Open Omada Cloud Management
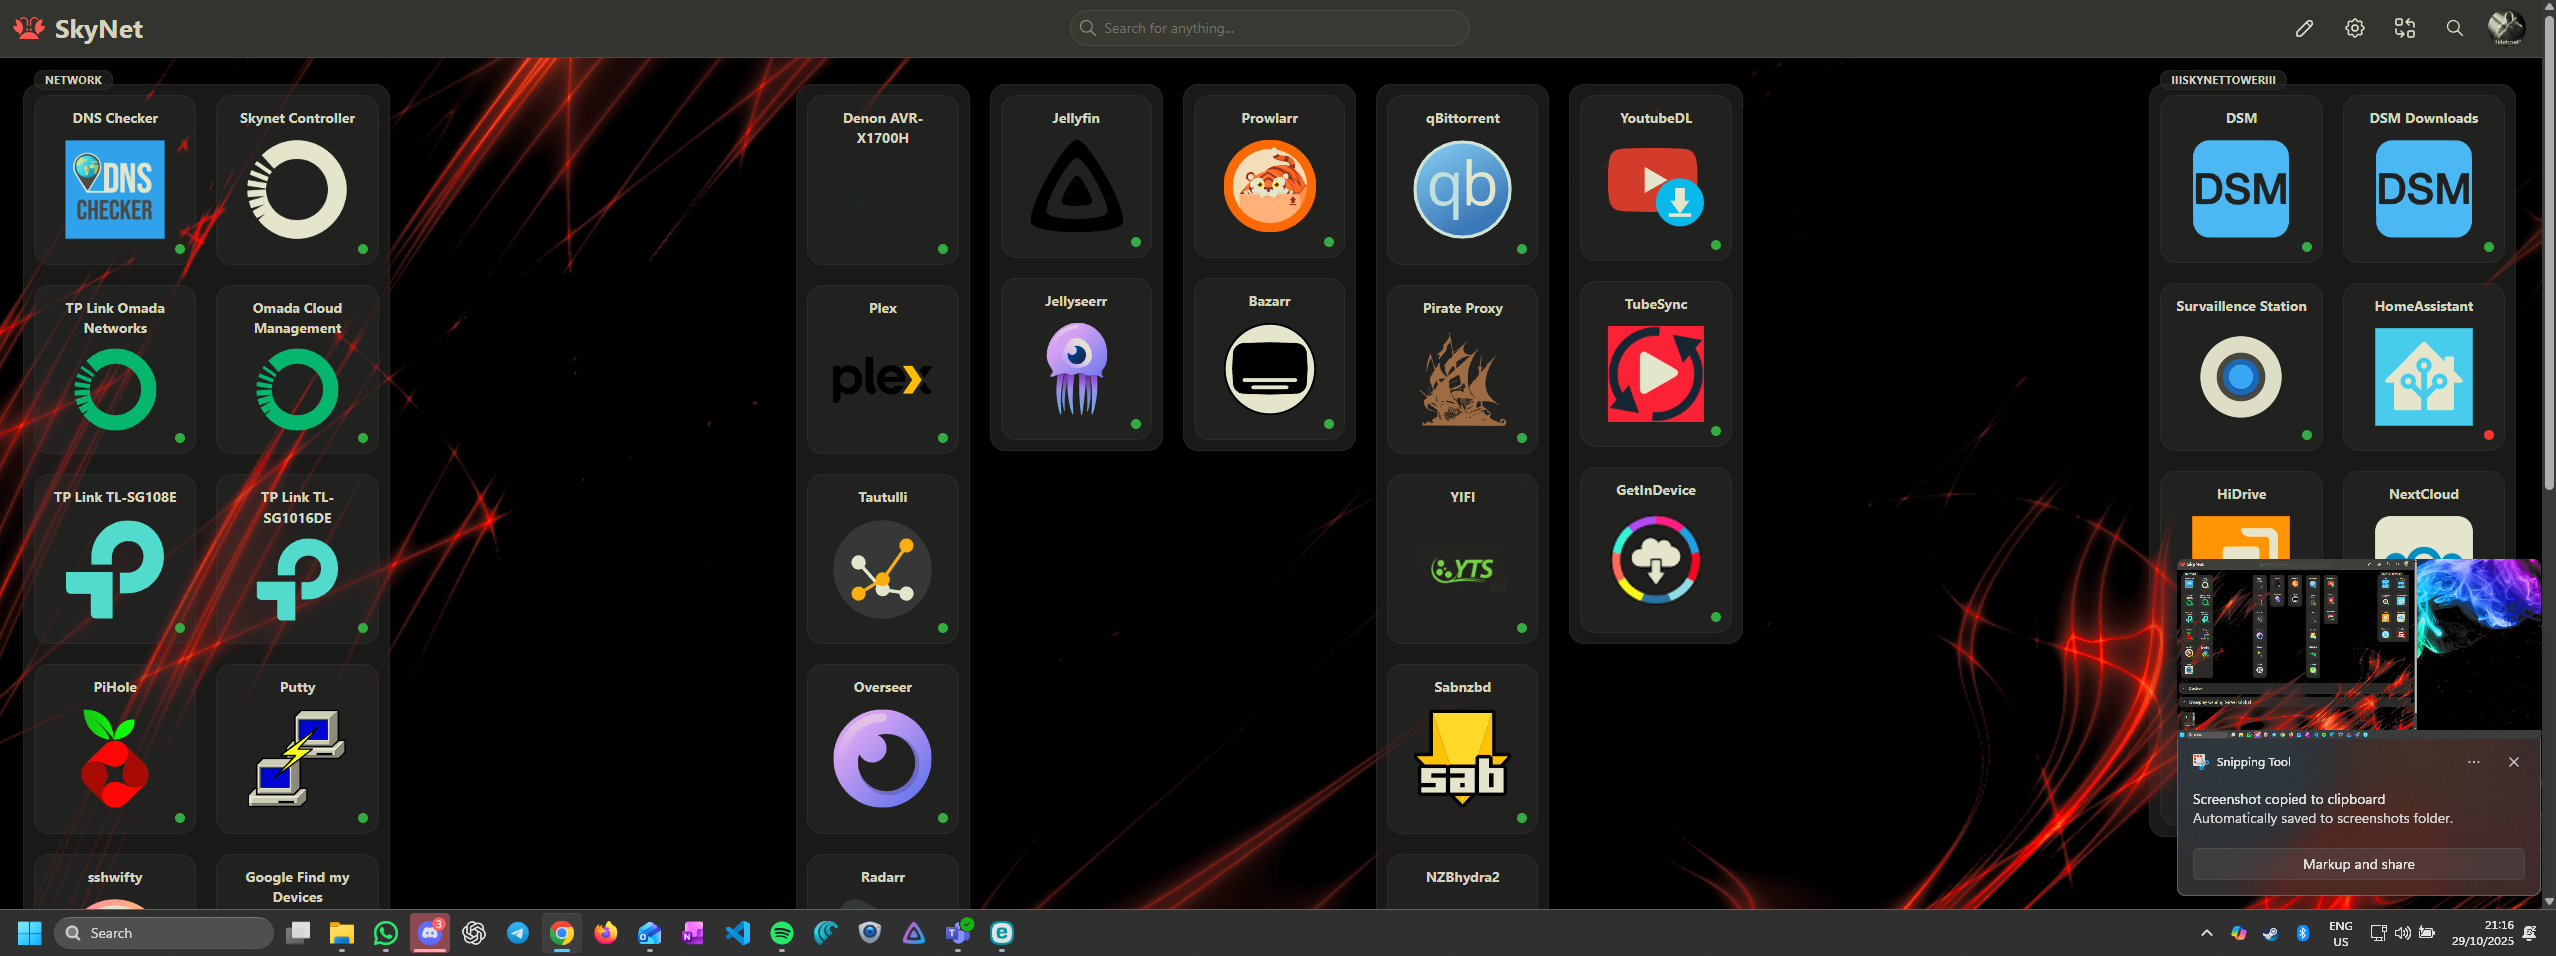The width and height of the screenshot is (2556, 956). coord(297,370)
